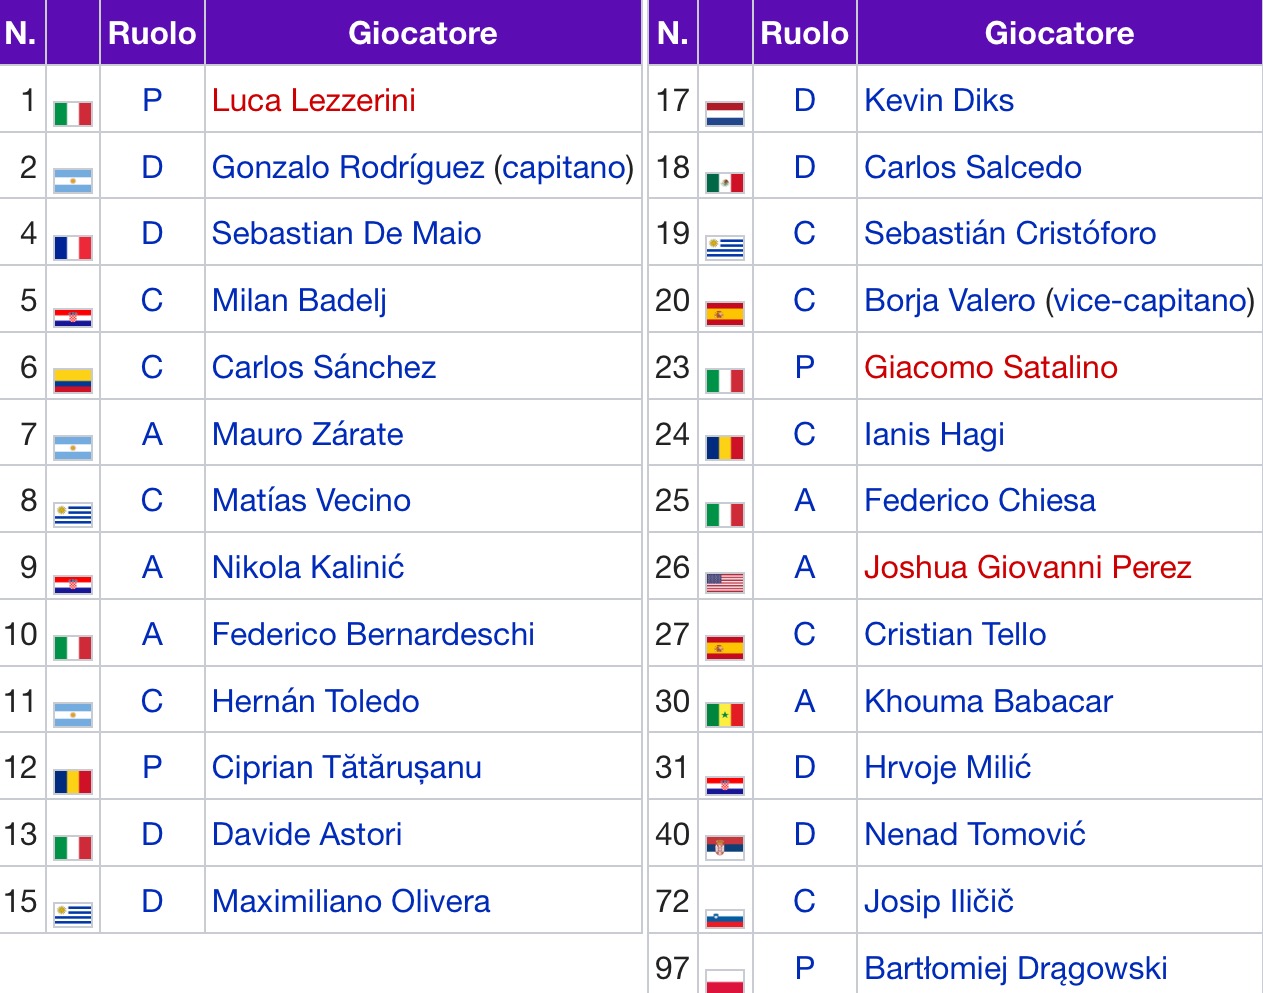Open the Federico Bernardeschi player page
1263x993 pixels.
[373, 634]
